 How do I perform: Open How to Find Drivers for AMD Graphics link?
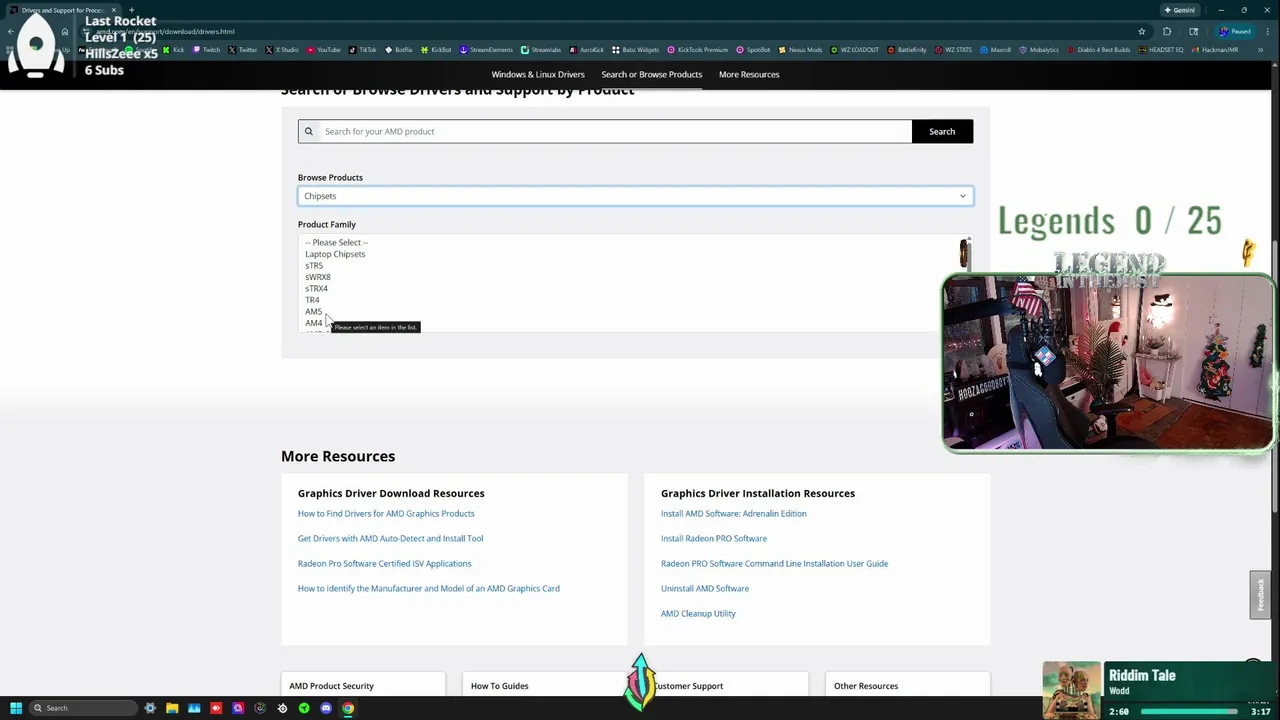click(386, 513)
